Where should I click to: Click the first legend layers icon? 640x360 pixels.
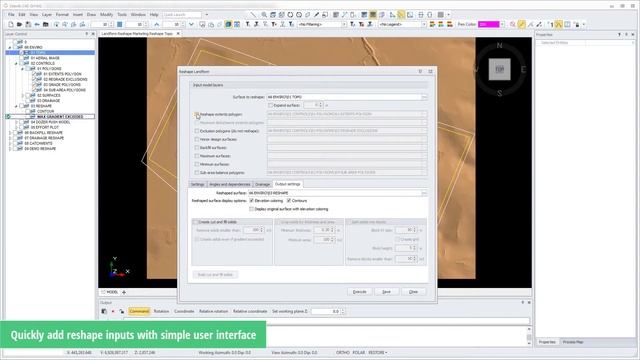[432, 24]
